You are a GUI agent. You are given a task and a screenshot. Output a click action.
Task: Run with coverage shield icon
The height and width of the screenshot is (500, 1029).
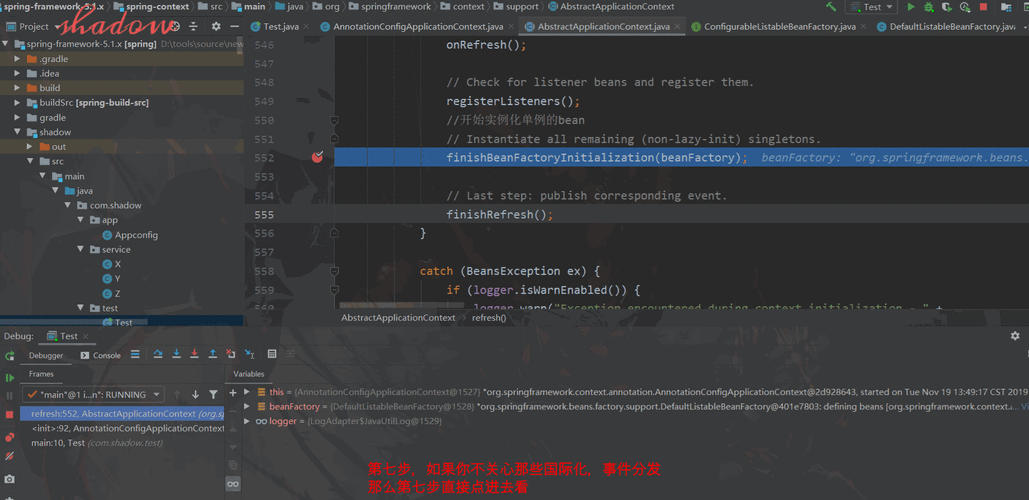(946, 7)
